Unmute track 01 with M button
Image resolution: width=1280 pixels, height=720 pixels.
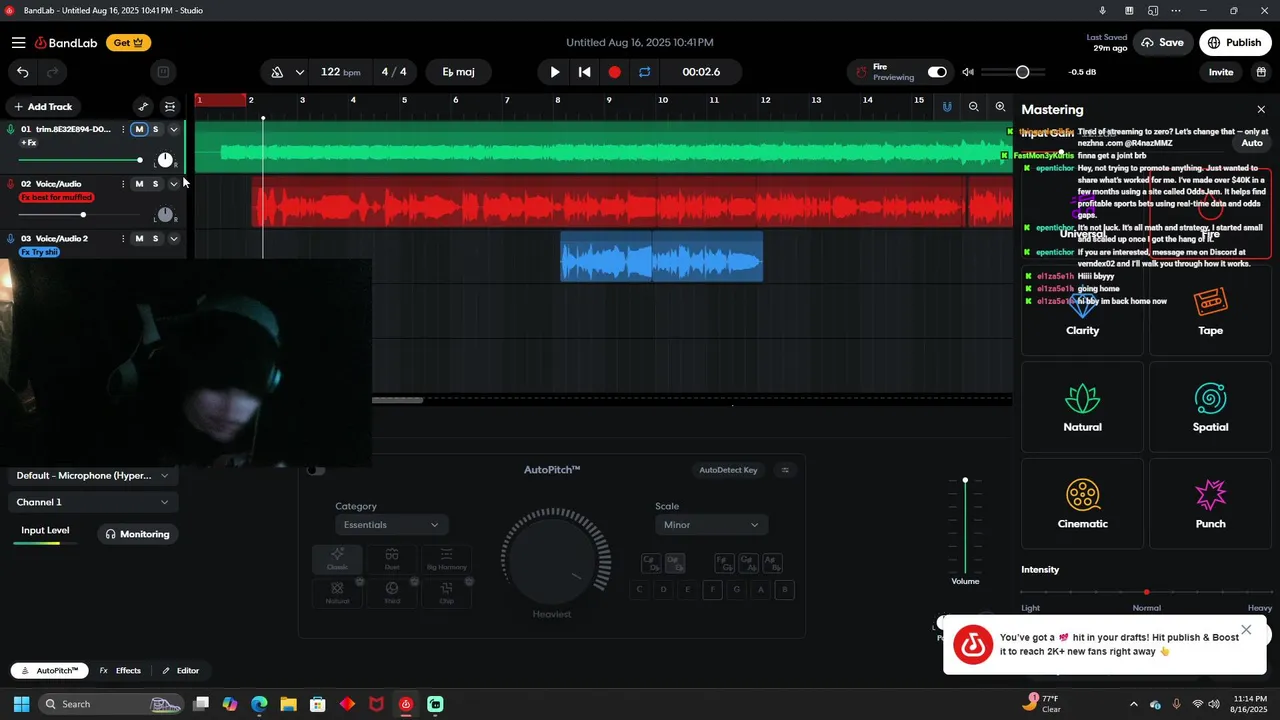139,129
